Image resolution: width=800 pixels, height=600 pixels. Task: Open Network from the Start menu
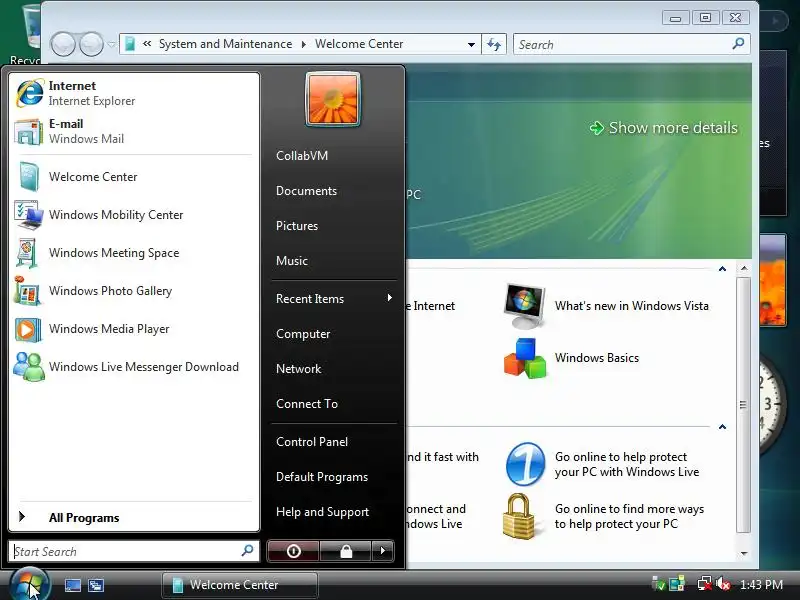coord(298,369)
